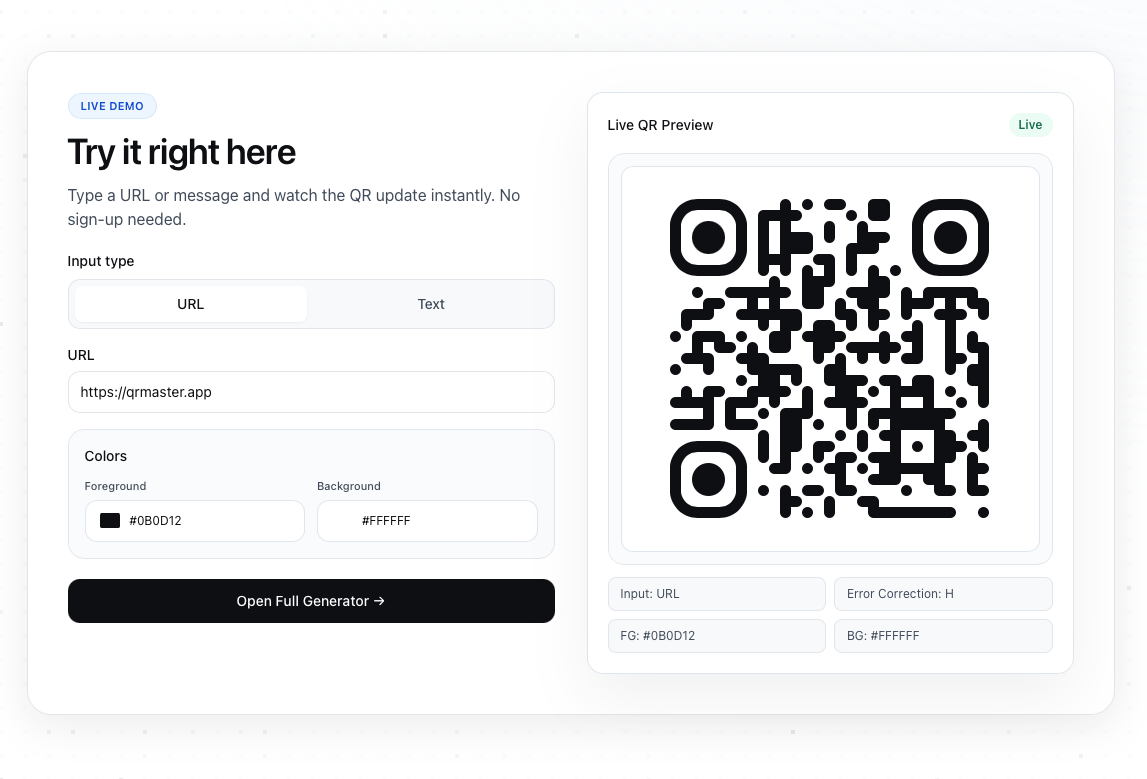Switch input type to Text
The width and height of the screenshot is (1147, 779).
(x=431, y=304)
